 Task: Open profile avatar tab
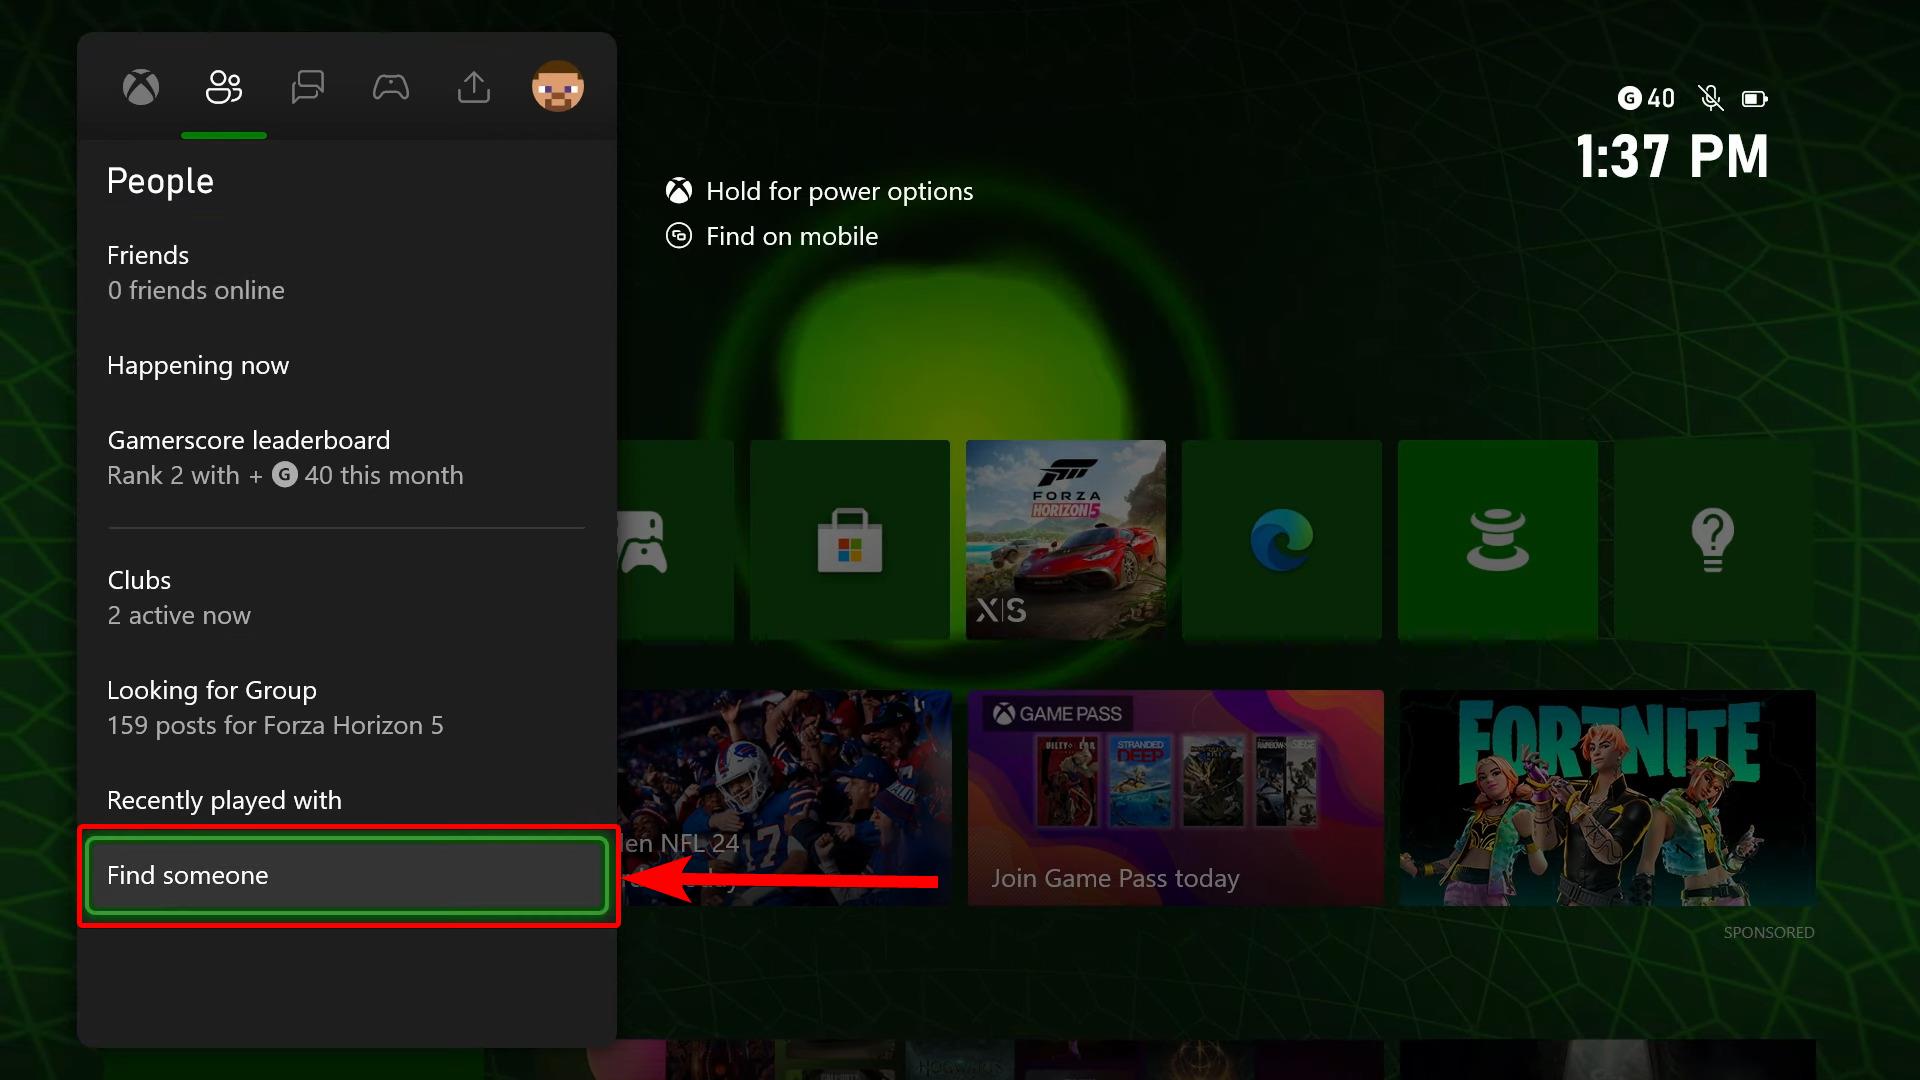(x=557, y=88)
